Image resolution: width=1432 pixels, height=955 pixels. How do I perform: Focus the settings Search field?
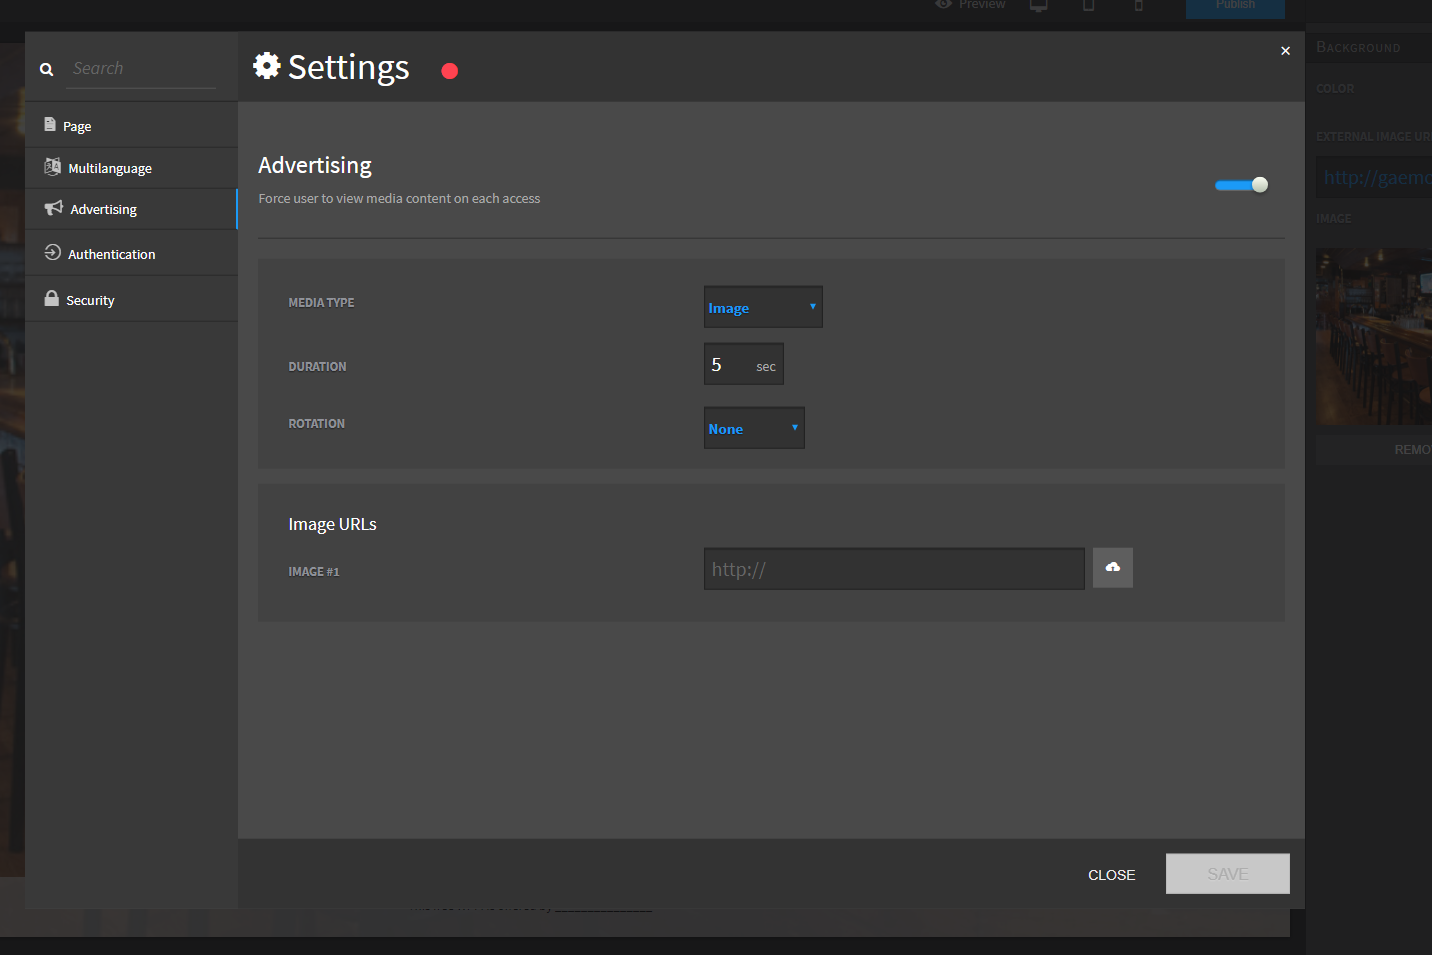pyautogui.click(x=141, y=69)
